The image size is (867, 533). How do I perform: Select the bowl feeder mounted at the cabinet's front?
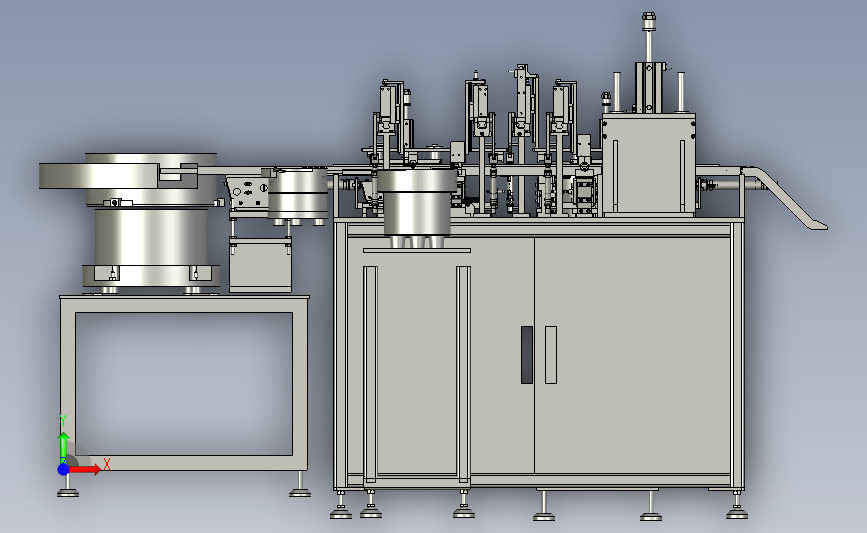pos(417,208)
